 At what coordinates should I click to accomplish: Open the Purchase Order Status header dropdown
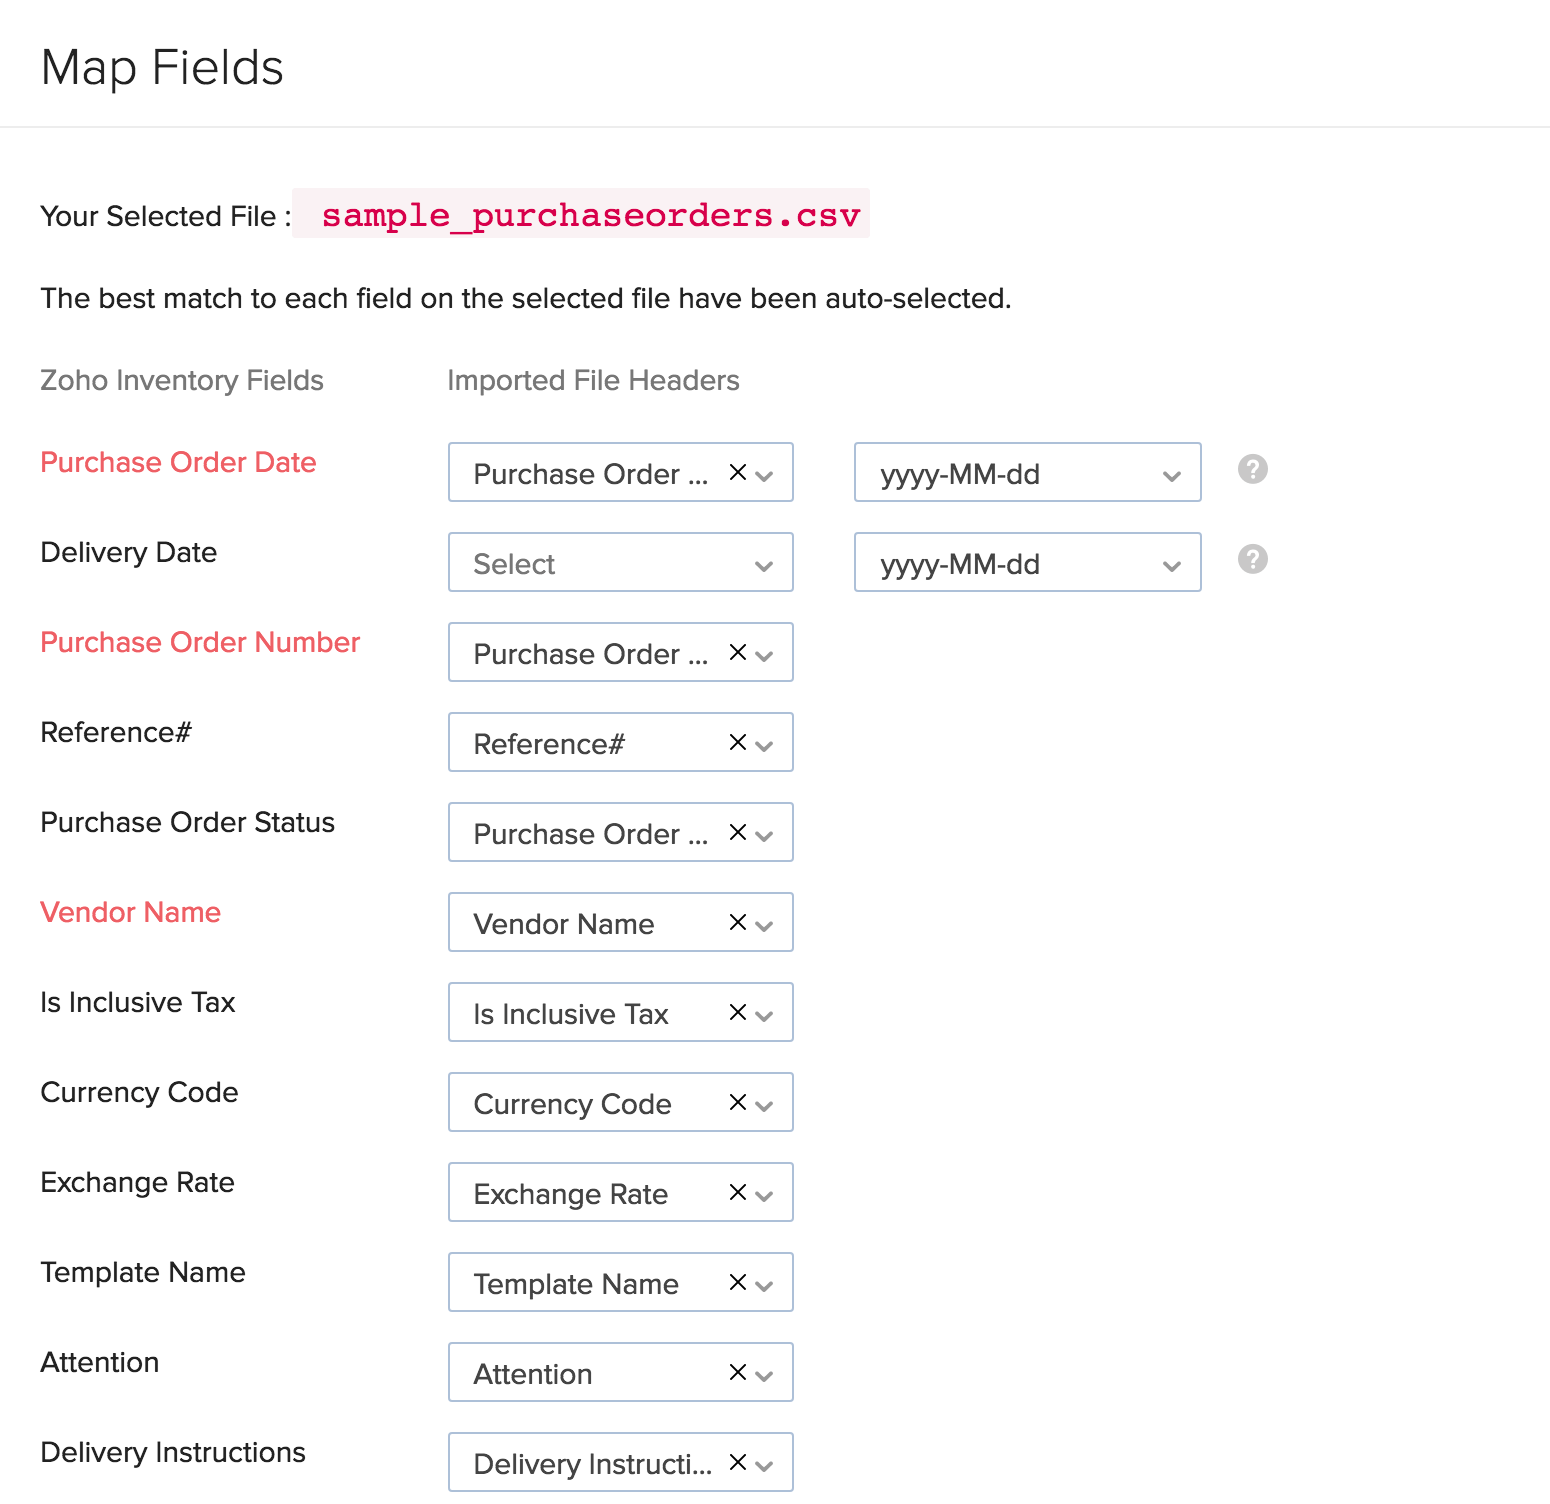point(764,832)
